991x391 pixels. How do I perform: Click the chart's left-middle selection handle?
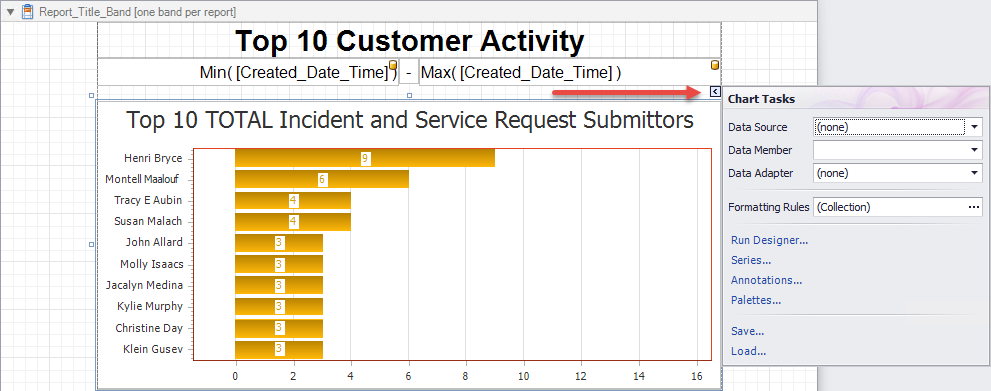click(x=92, y=244)
